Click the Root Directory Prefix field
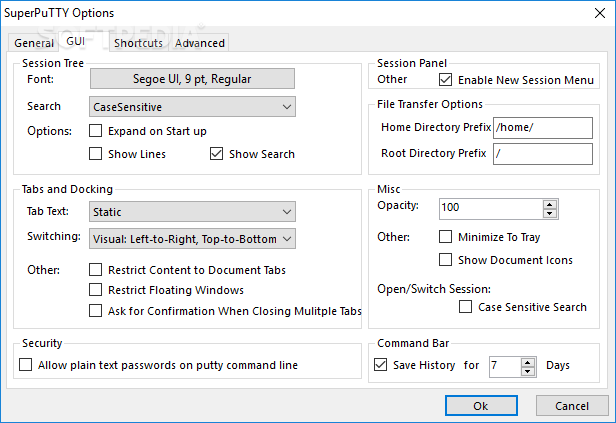Viewport: 616px width, 423px height. pyautogui.click(x=543, y=154)
